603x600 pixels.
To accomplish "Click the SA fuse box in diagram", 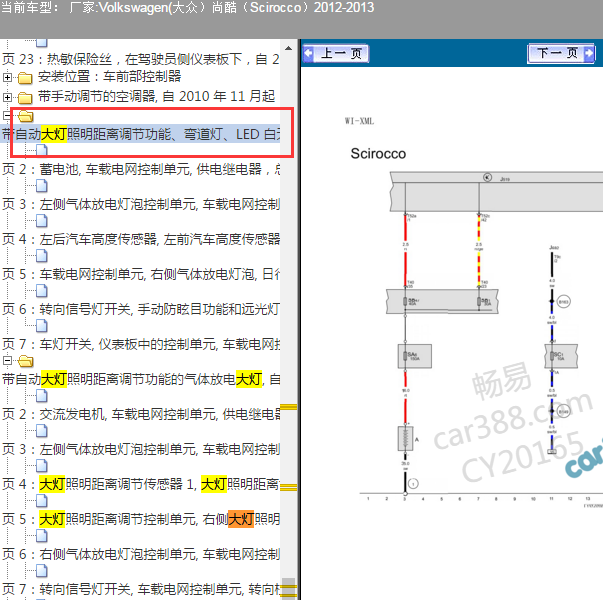I will tap(415, 356).
